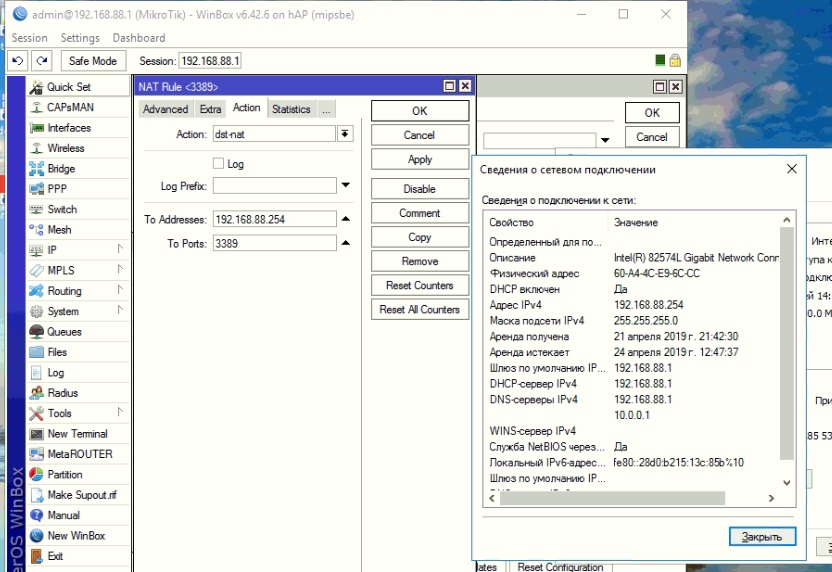Expand the MPLS submenu in sidebar
The width and height of the screenshot is (832, 572).
tap(120, 269)
